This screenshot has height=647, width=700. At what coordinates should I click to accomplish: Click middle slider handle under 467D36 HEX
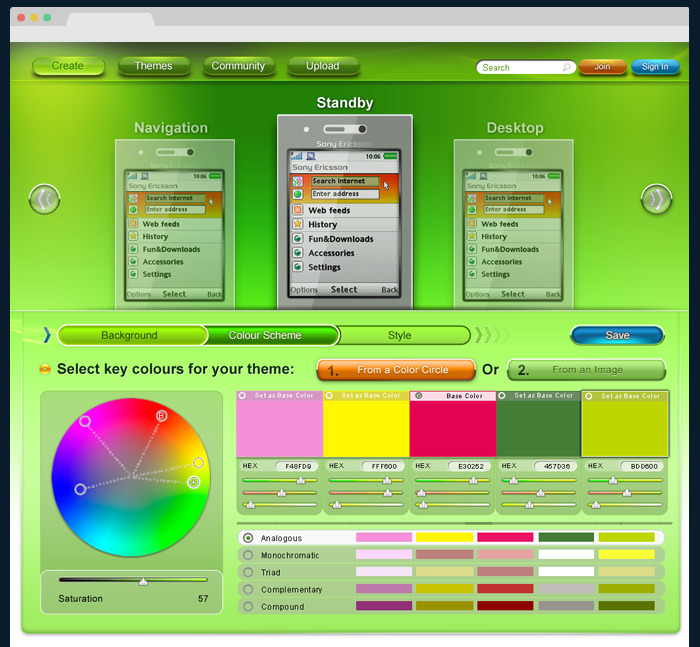coord(541,493)
